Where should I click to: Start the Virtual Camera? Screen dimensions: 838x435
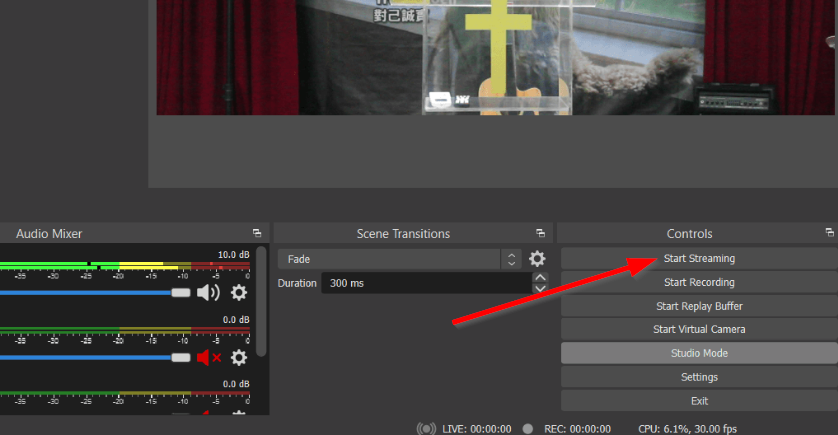tap(698, 329)
